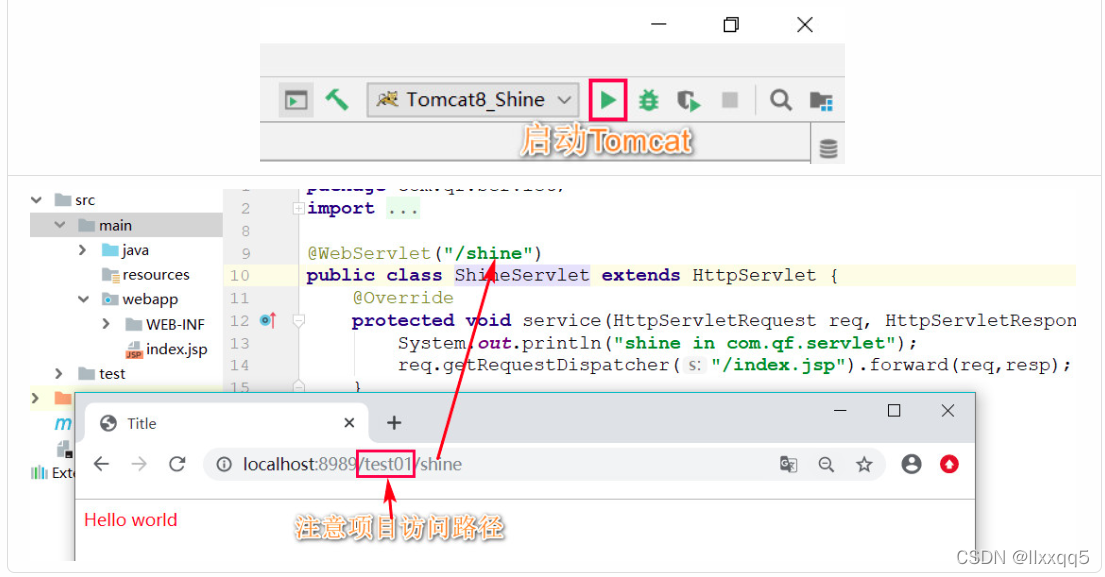Select the java source folder row
The height and width of the screenshot is (577, 1105).
[x=125, y=250]
